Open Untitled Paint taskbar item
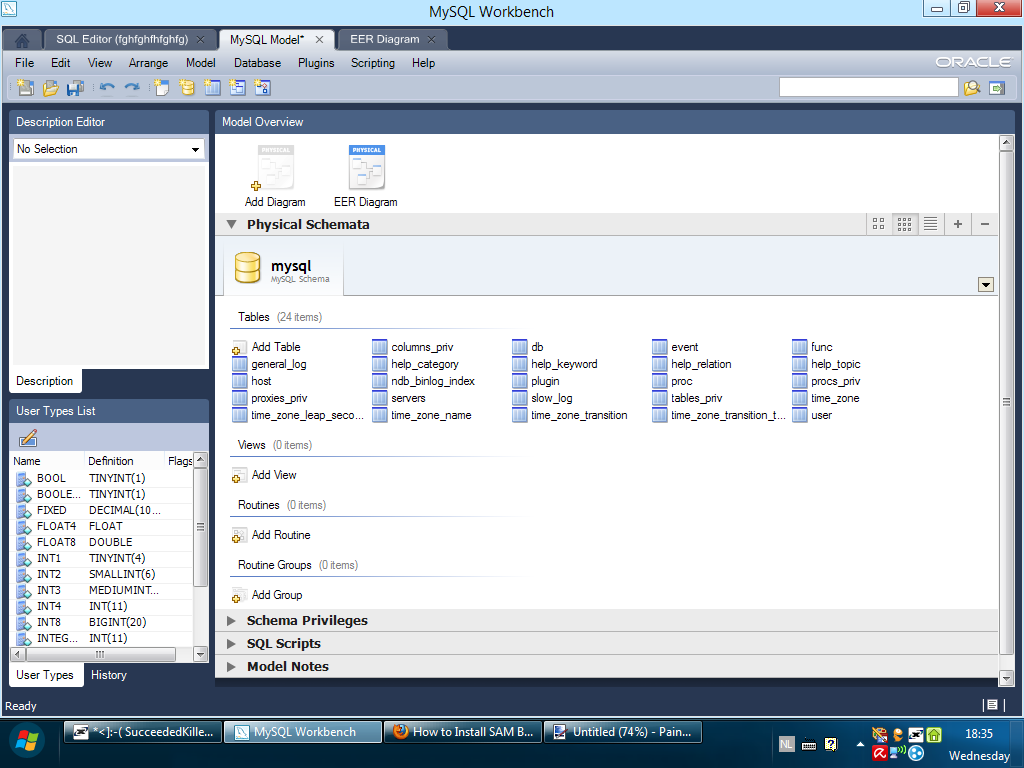The image size is (1024, 768). coord(623,732)
